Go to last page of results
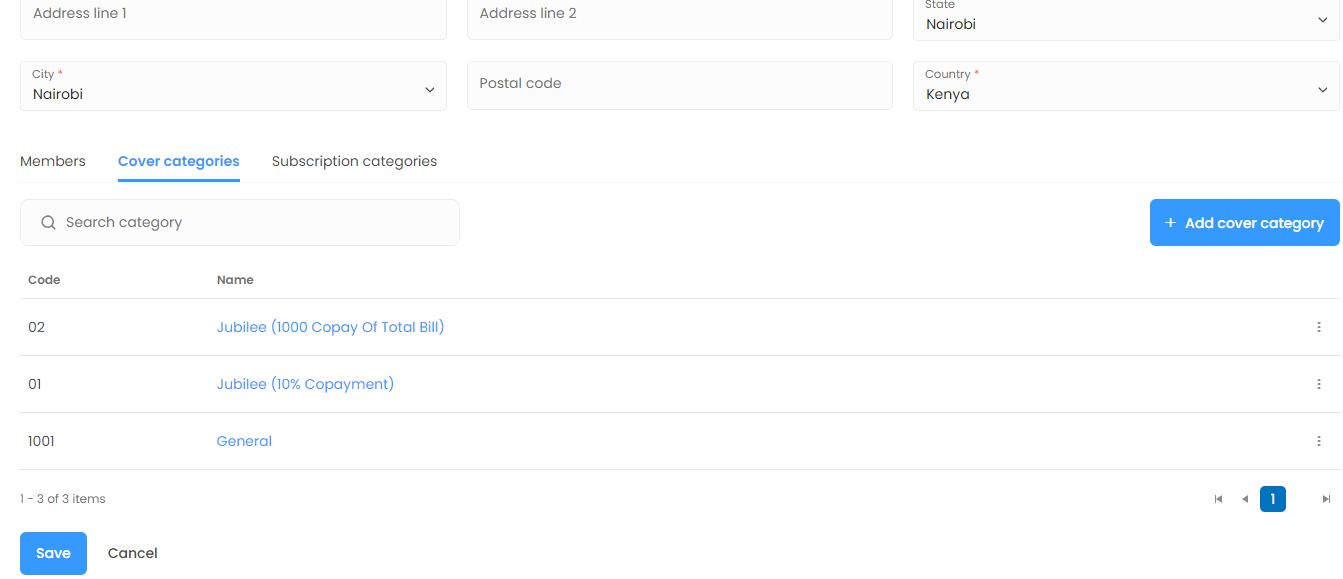 [1326, 499]
